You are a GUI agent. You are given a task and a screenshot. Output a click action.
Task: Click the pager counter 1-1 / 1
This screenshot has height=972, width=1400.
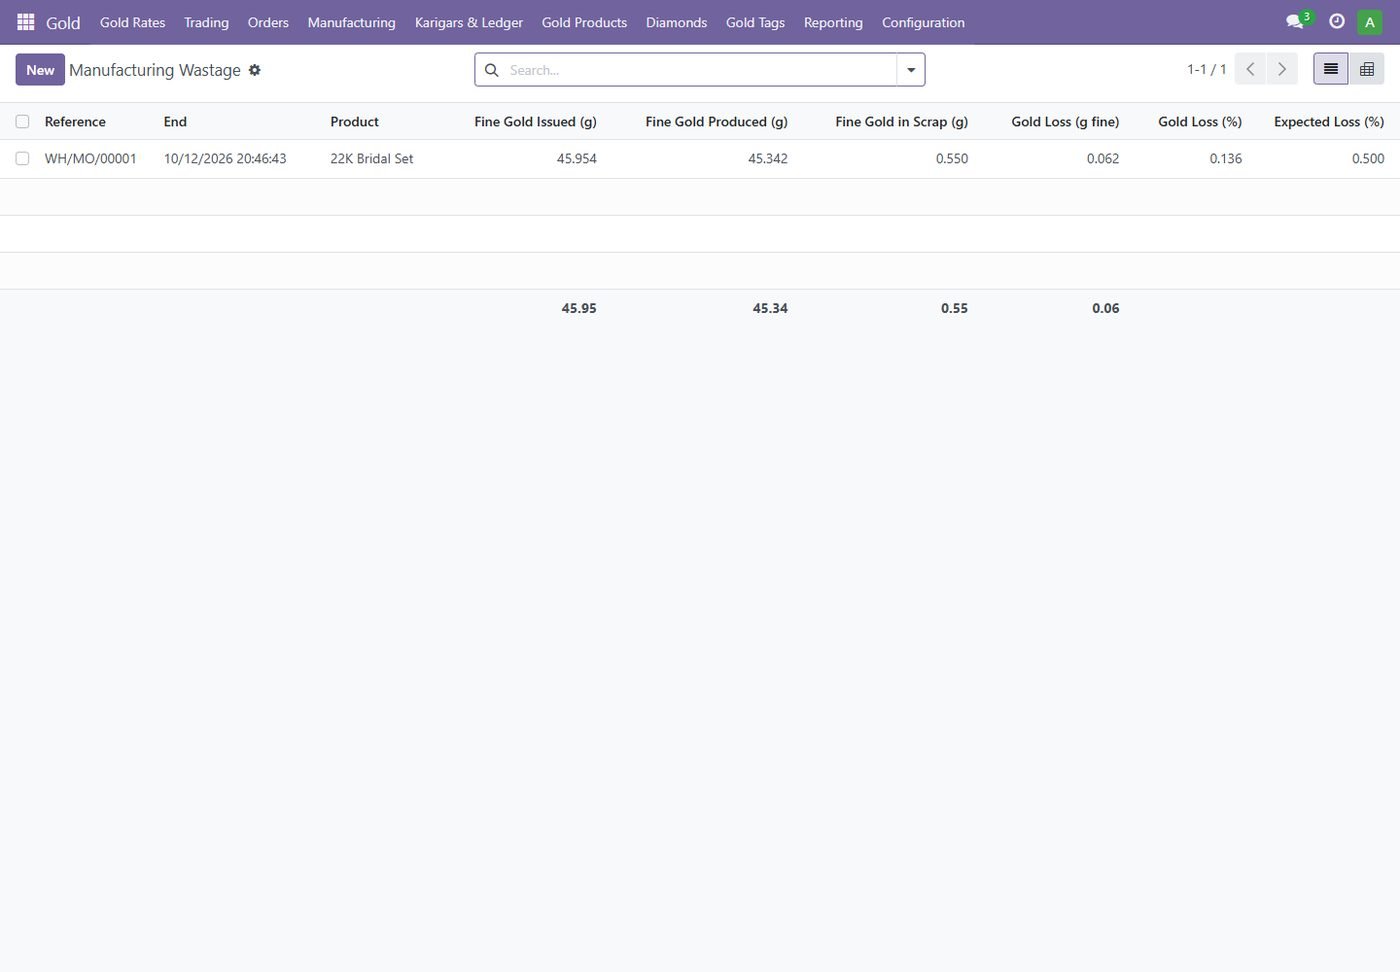click(1206, 69)
